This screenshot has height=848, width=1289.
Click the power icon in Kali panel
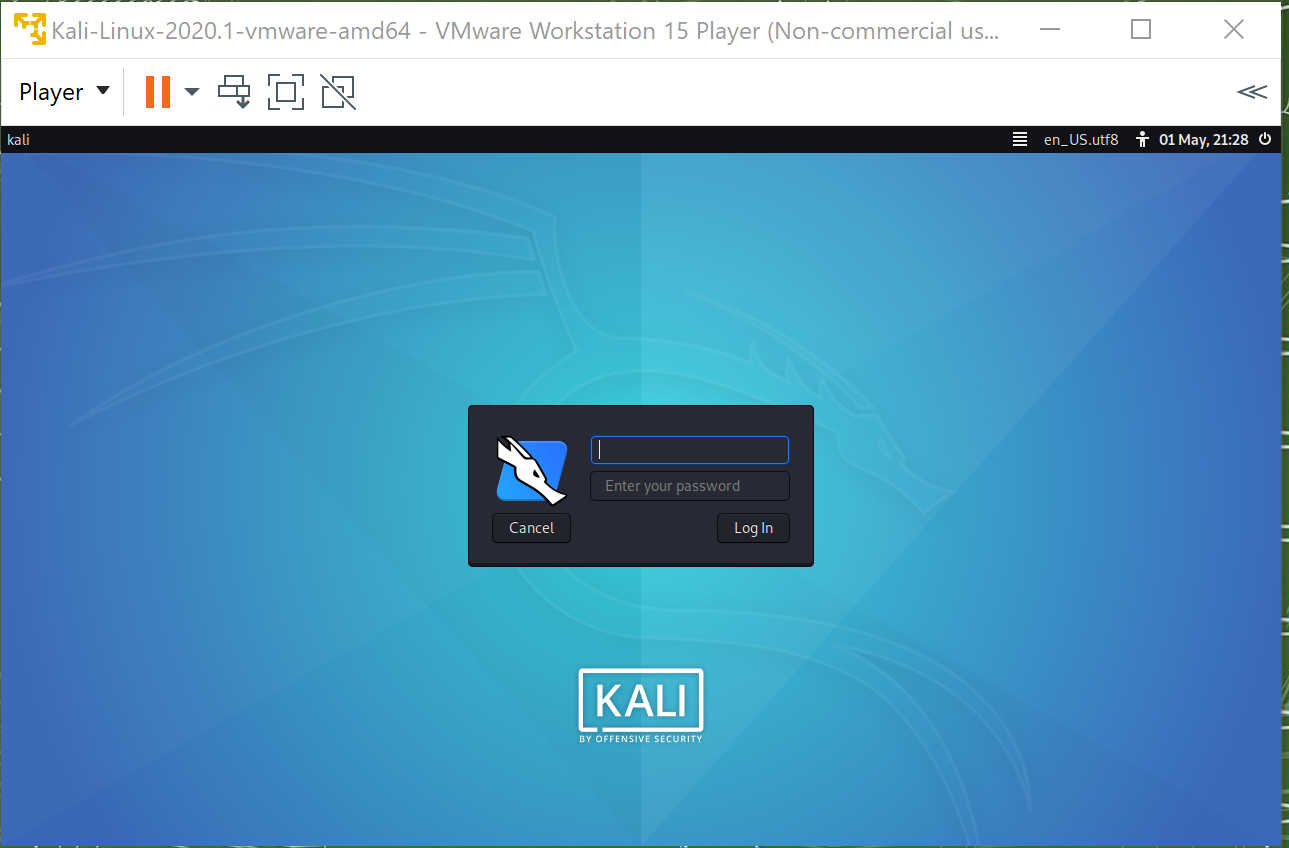click(x=1265, y=140)
